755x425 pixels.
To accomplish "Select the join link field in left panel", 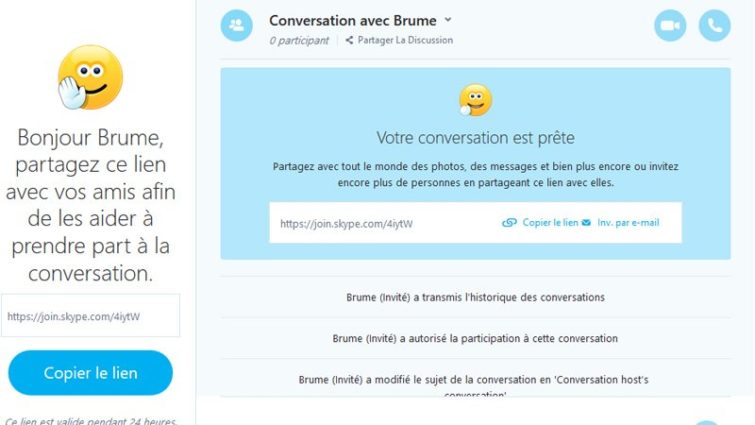I will [x=90, y=316].
